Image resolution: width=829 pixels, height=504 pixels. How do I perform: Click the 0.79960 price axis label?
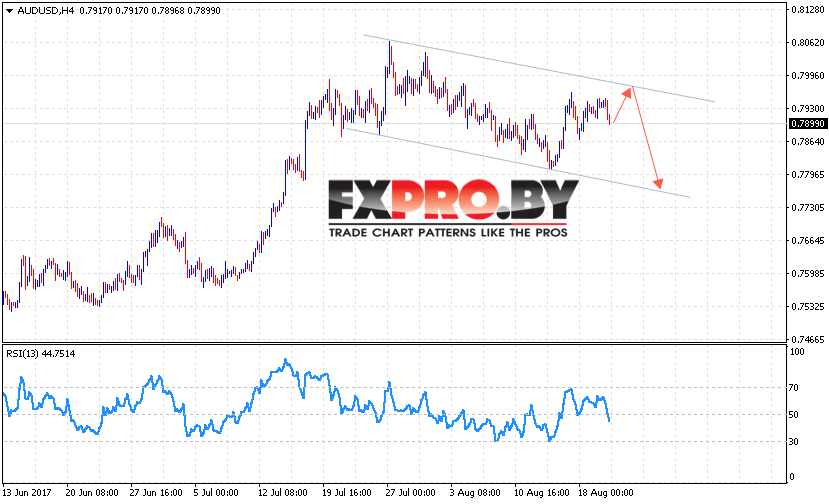tap(807, 76)
